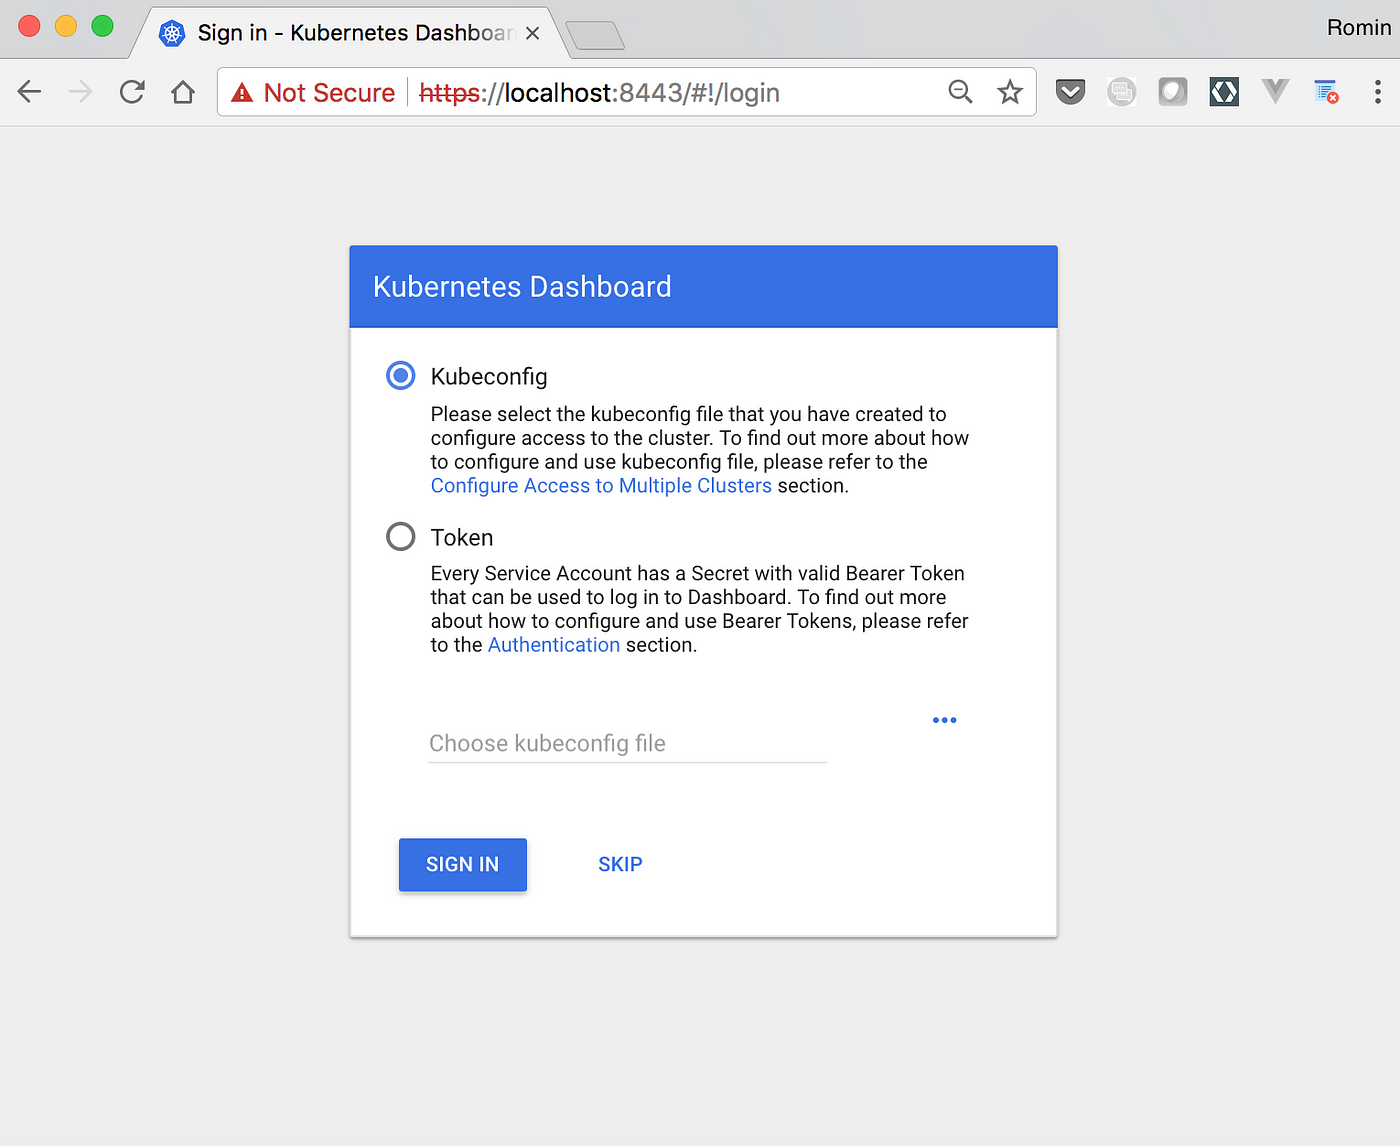Click the SKIP button
1400x1146 pixels.
click(x=620, y=865)
